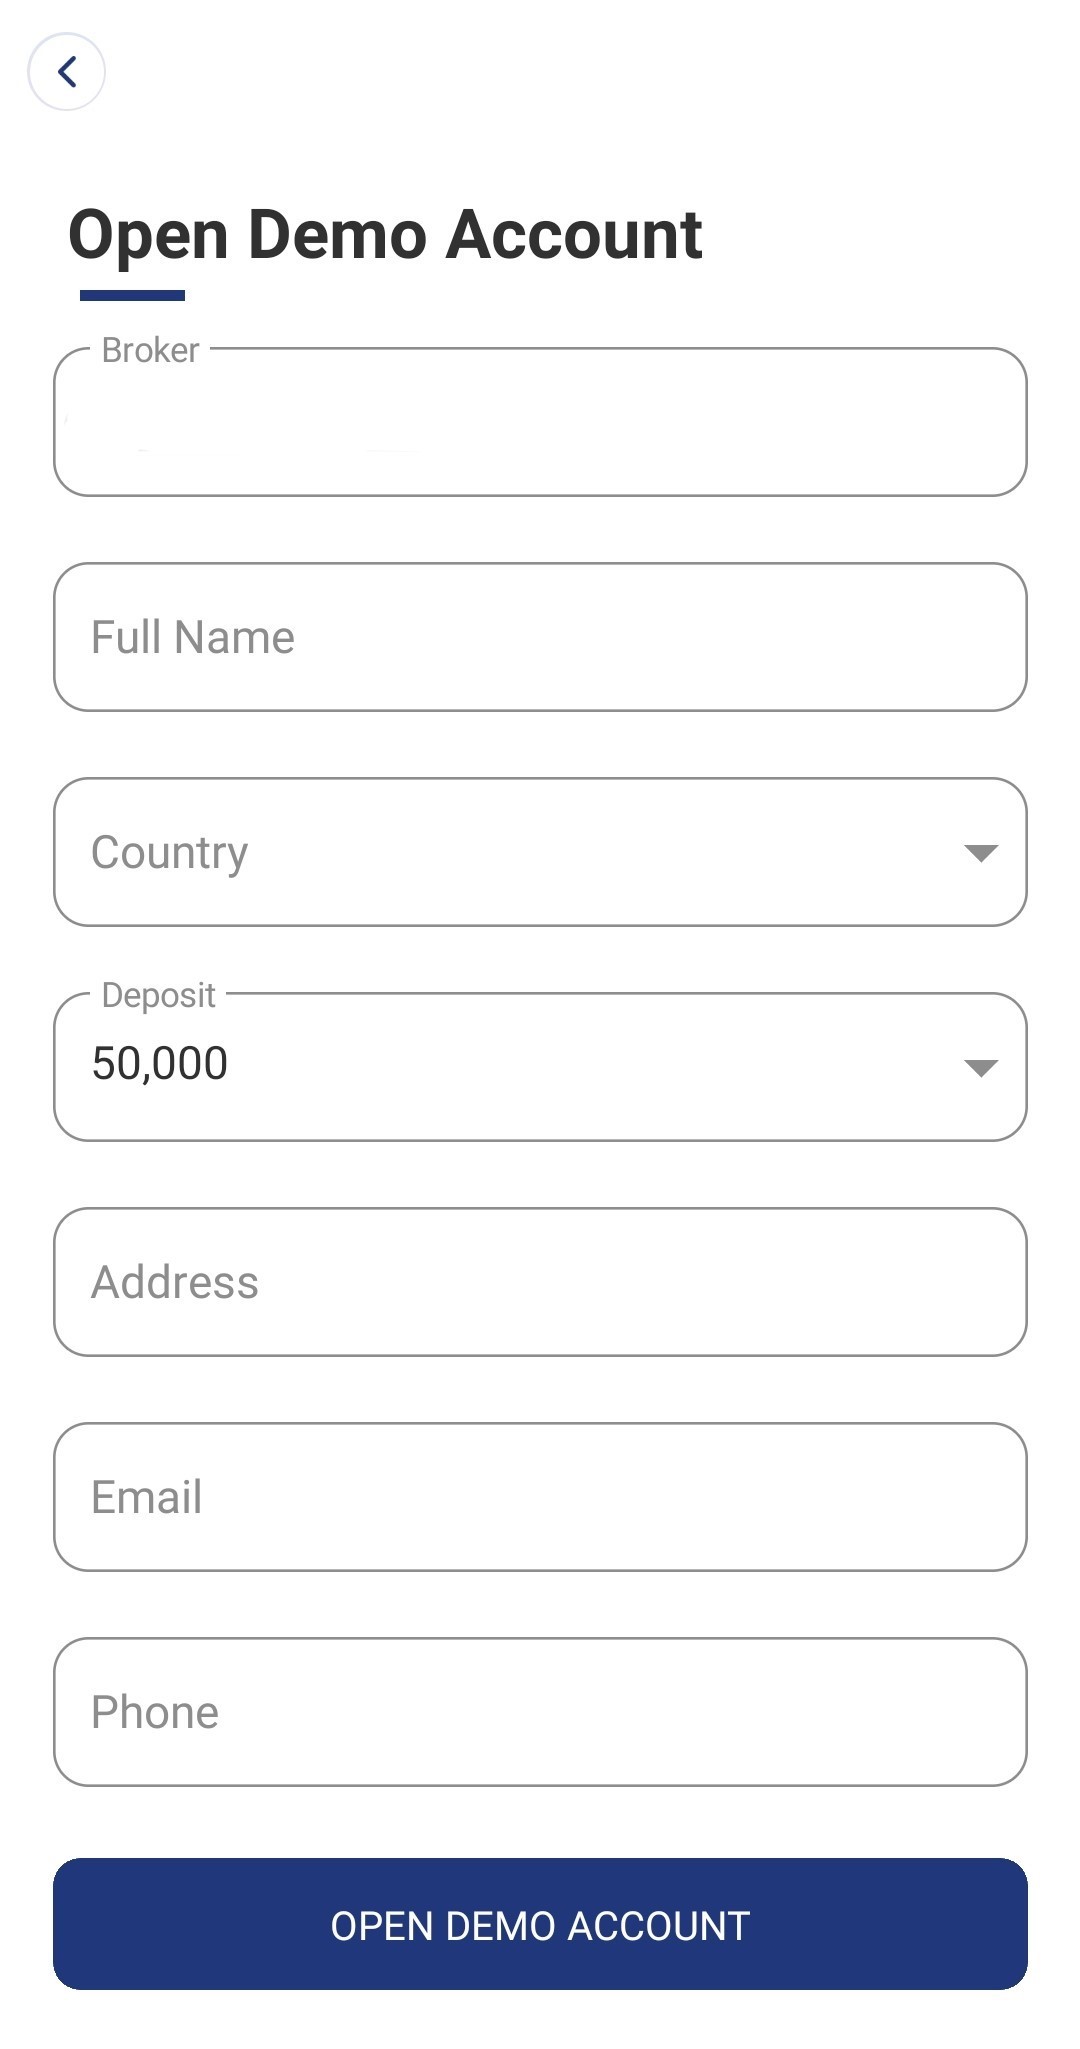Expand the Deposit dropdown arrow

(x=980, y=1067)
